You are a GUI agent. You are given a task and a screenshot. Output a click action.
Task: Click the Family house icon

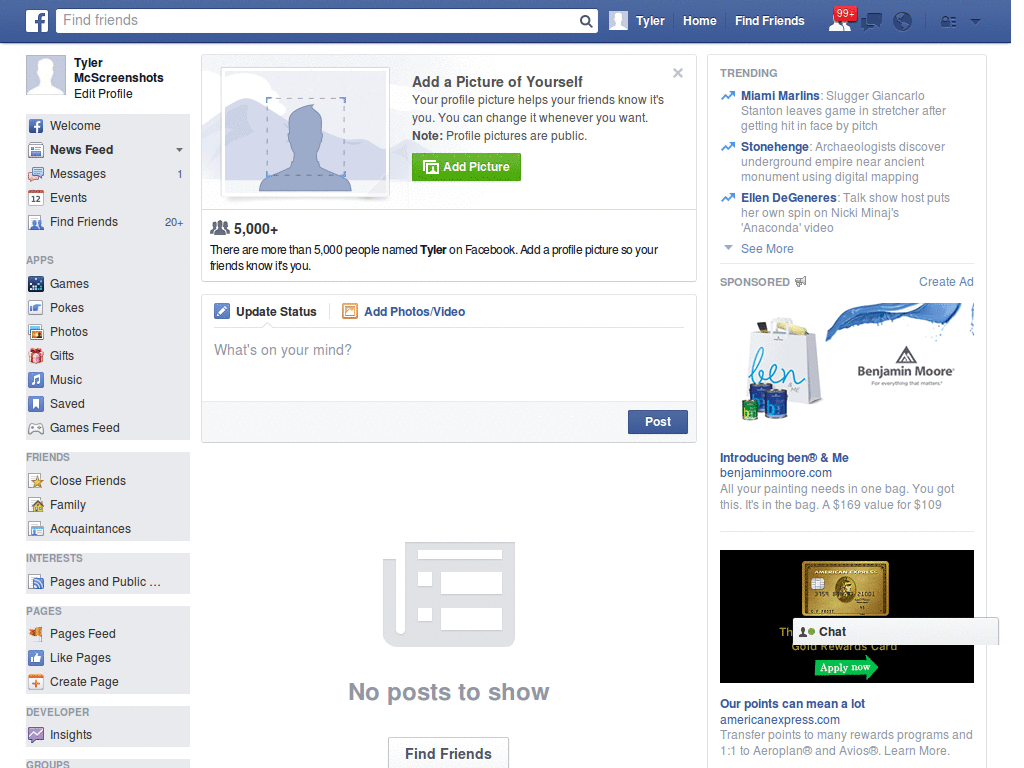(x=36, y=505)
